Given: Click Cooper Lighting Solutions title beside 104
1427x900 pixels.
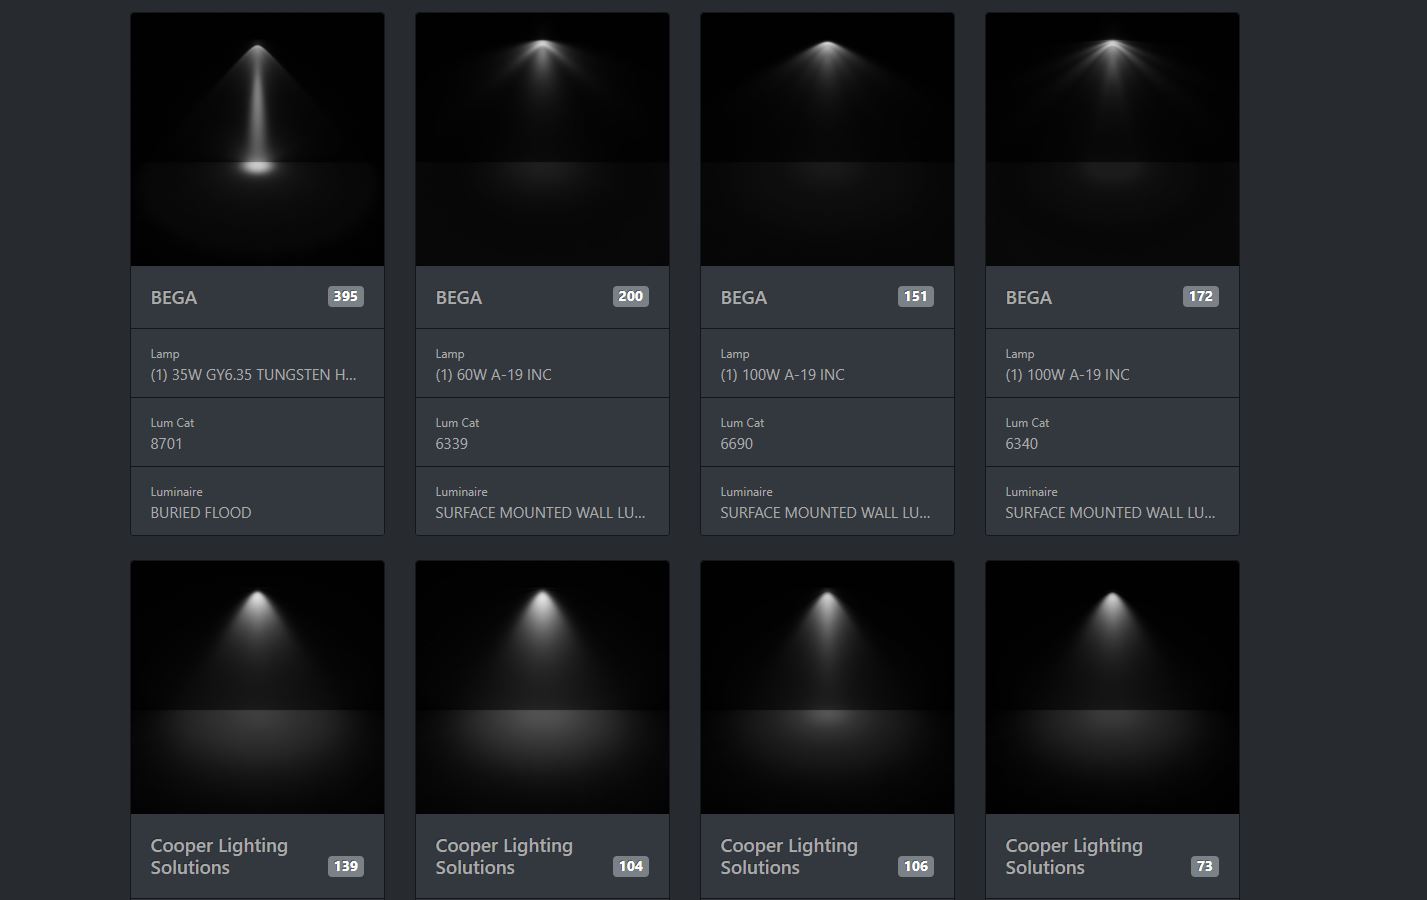Looking at the screenshot, I should click(x=504, y=856).
